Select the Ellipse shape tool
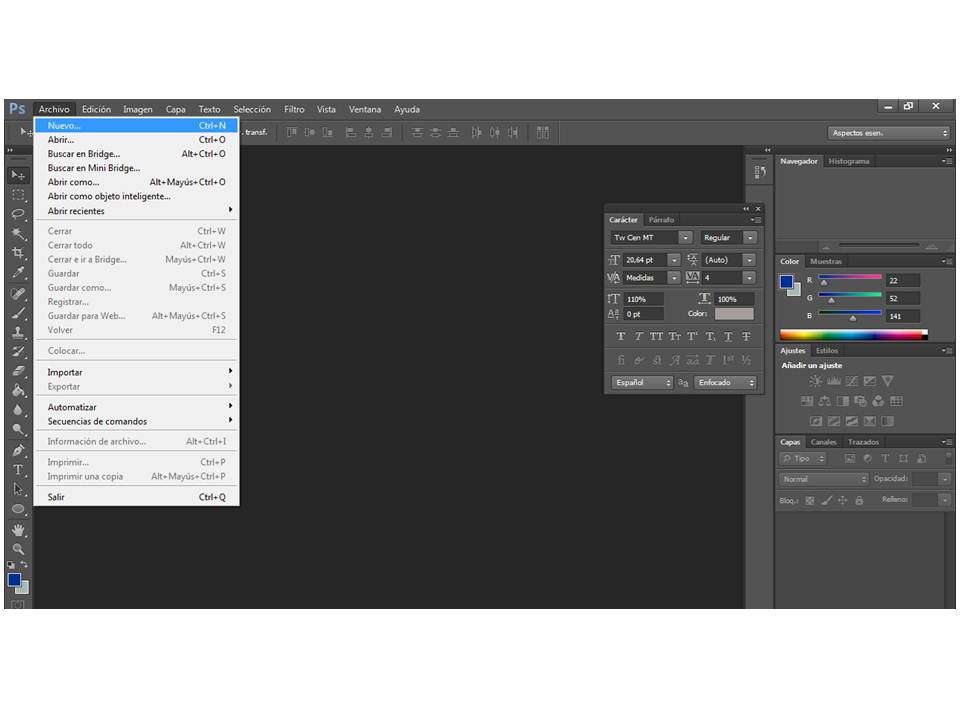 point(18,509)
